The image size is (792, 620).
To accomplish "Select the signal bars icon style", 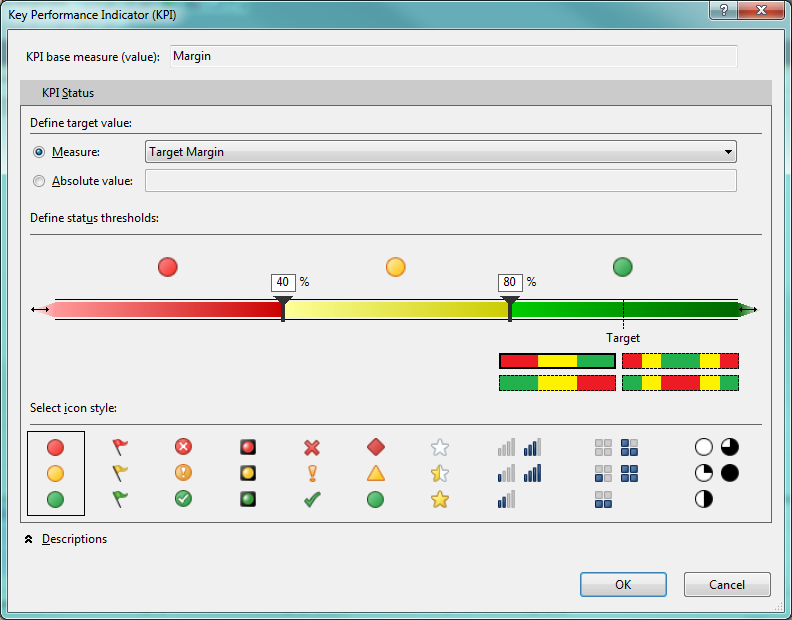I will pos(519,473).
